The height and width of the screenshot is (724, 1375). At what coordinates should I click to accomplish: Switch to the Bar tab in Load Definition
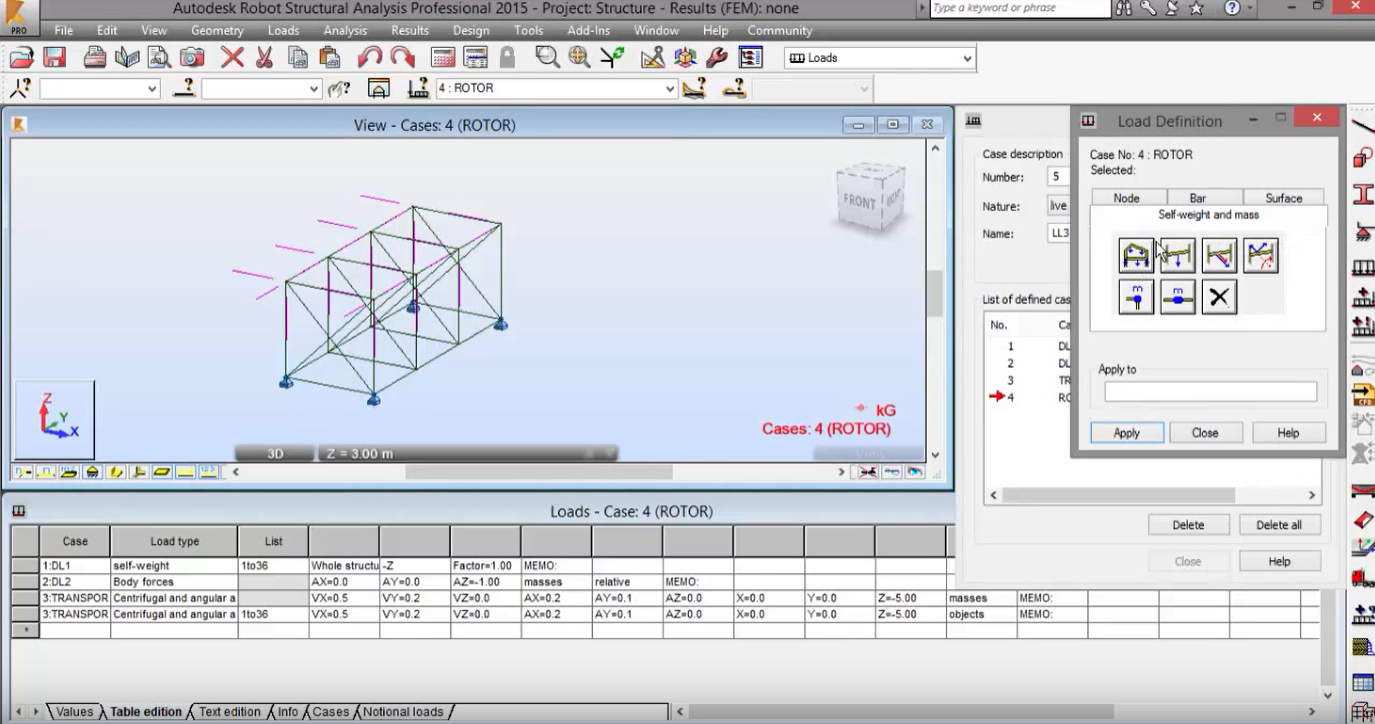[x=1197, y=198]
